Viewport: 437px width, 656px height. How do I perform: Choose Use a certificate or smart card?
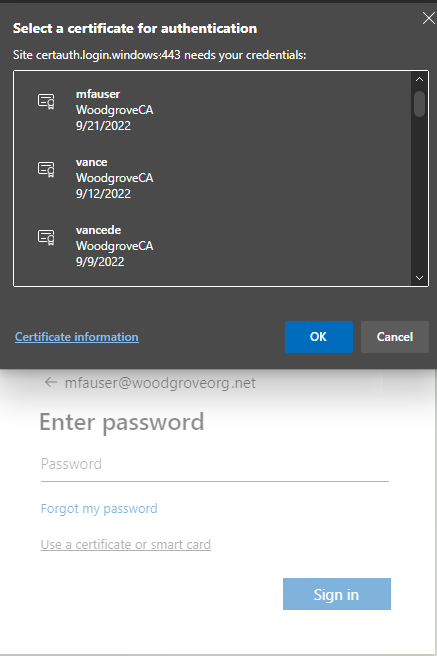(126, 545)
